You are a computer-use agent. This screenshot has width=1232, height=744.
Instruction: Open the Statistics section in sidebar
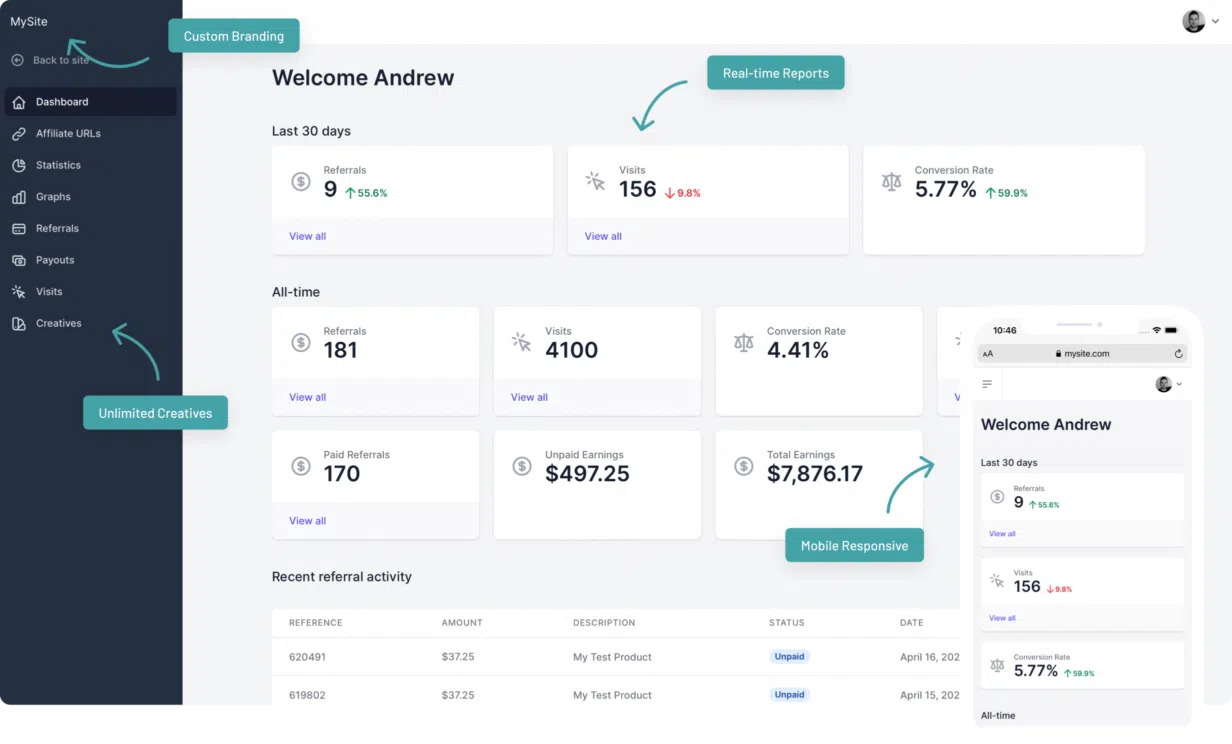coord(58,165)
